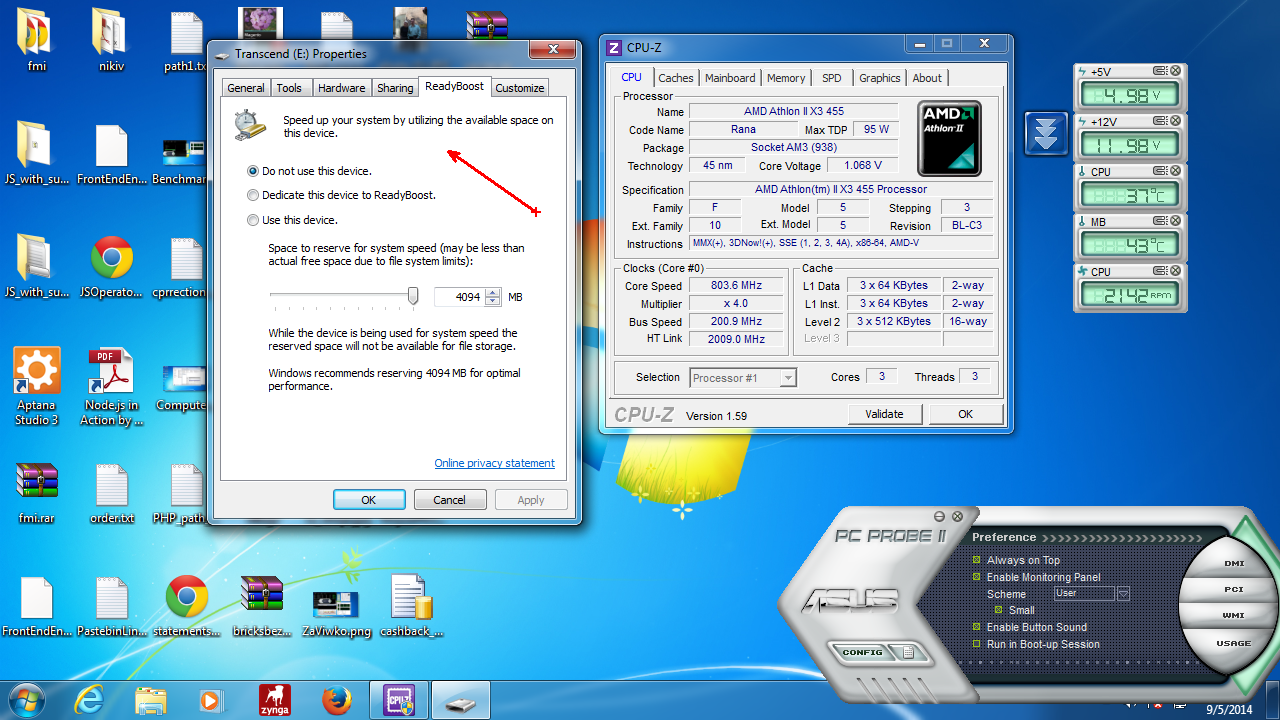The image size is (1280, 720).
Task: Click CONFIG button in PC Probe II
Action: point(862,653)
